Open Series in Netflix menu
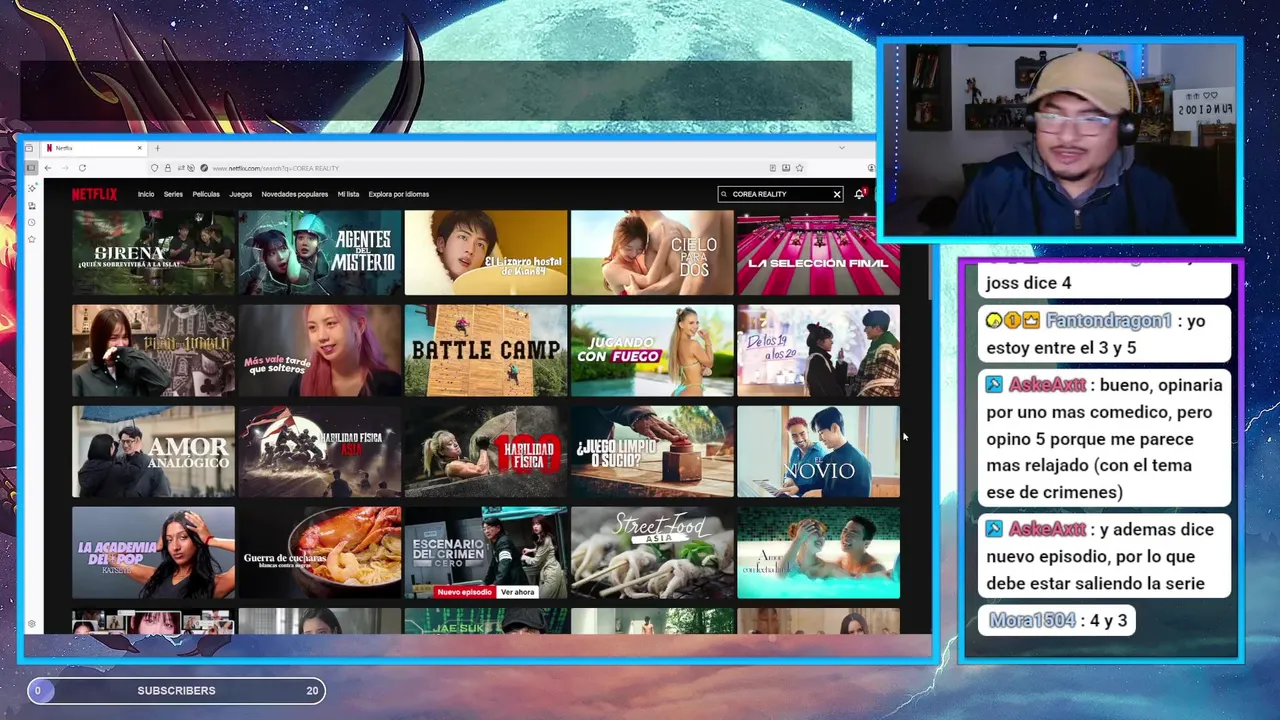Screen dimensions: 1280x720 click(x=173, y=194)
